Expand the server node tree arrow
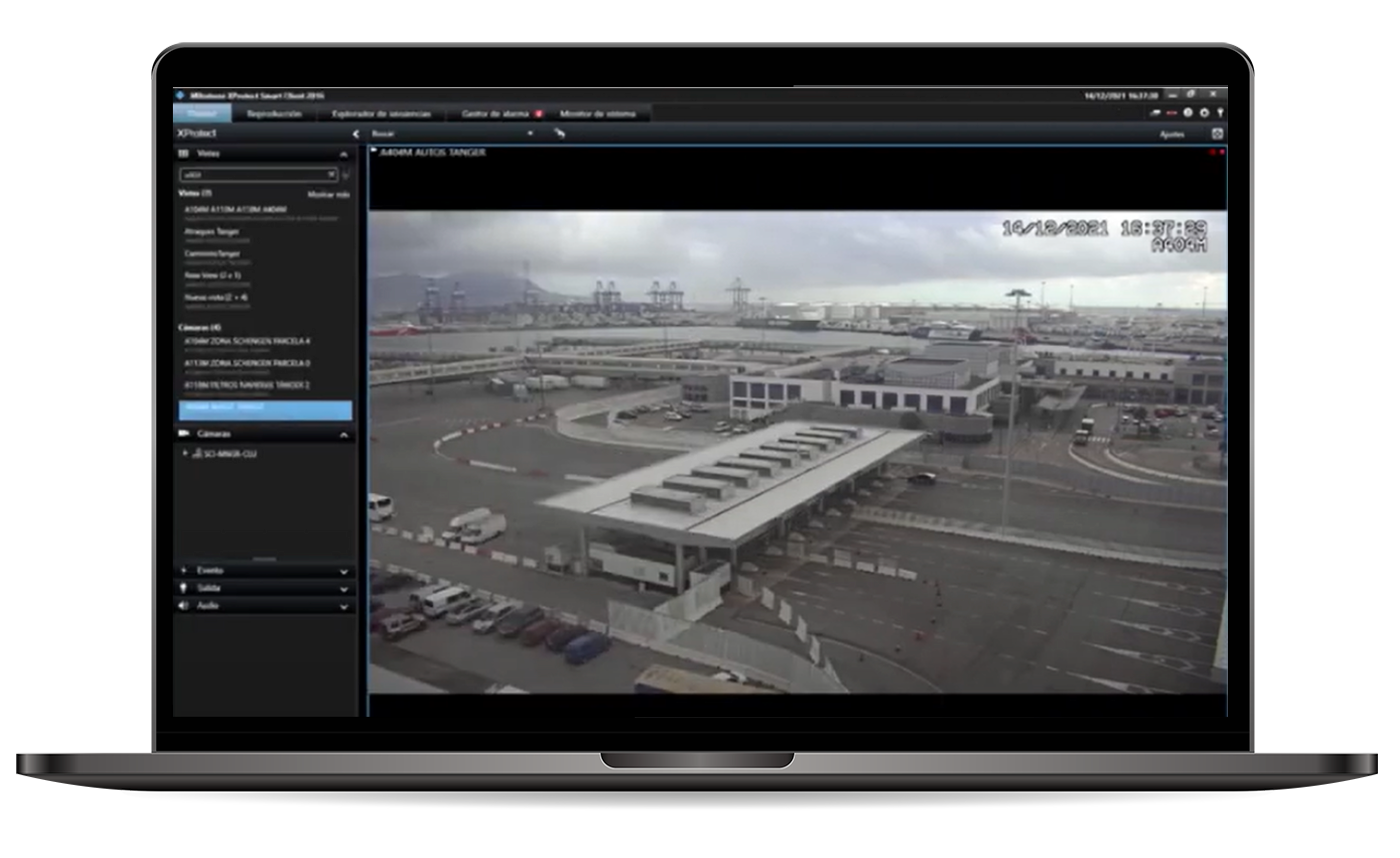 coord(185,453)
